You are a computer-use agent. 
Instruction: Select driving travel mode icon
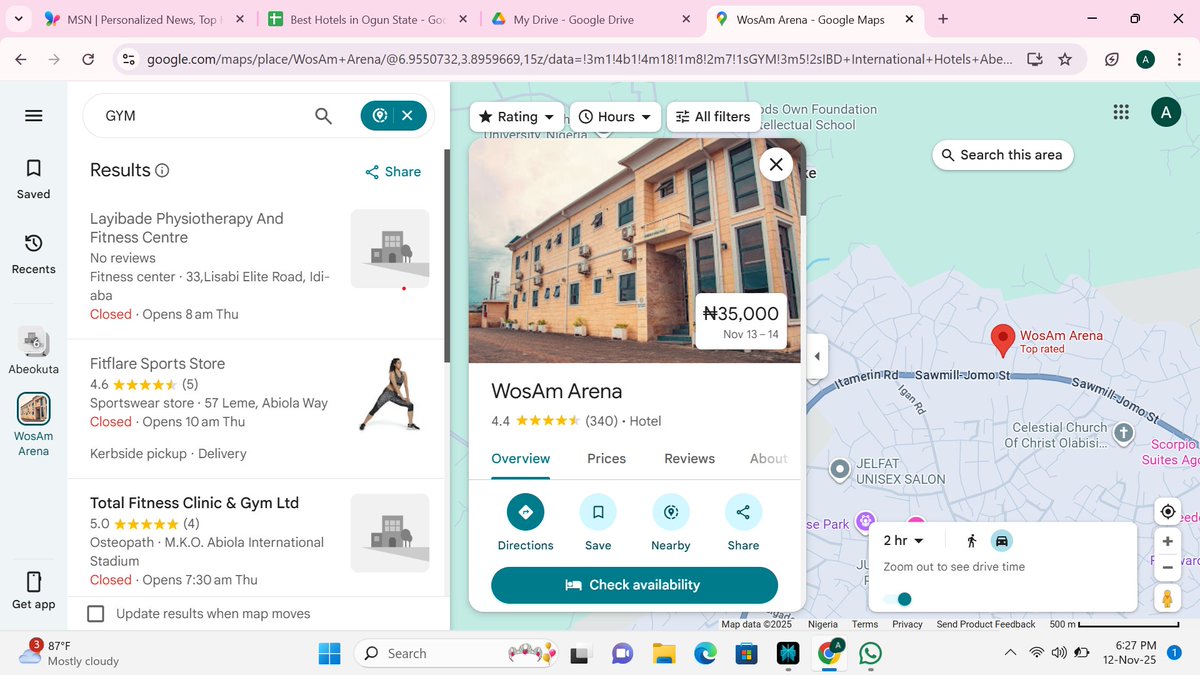pos(1001,540)
